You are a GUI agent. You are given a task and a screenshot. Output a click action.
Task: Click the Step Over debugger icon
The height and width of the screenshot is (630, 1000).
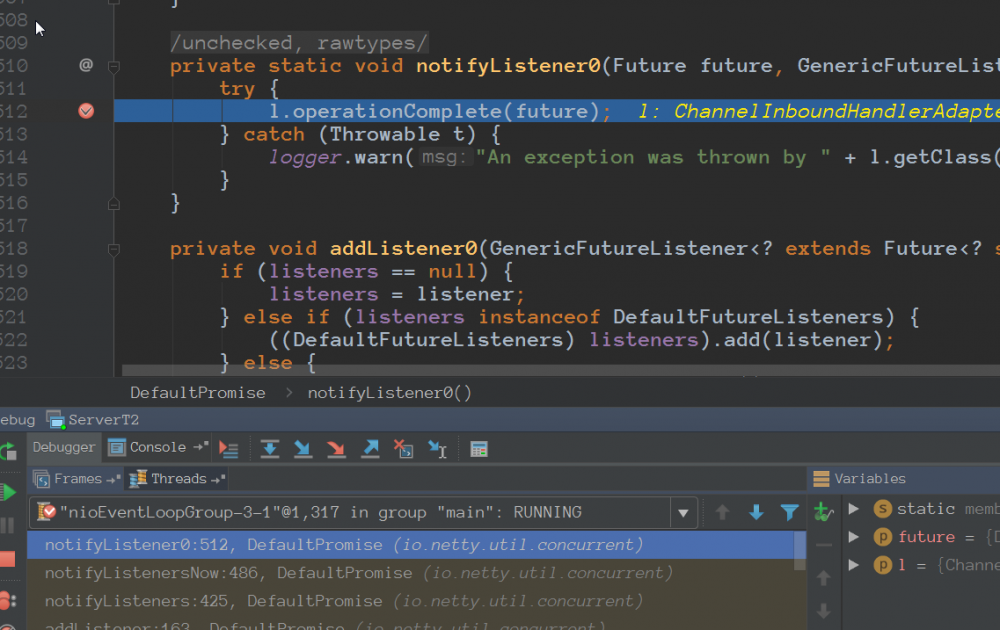tap(270, 449)
